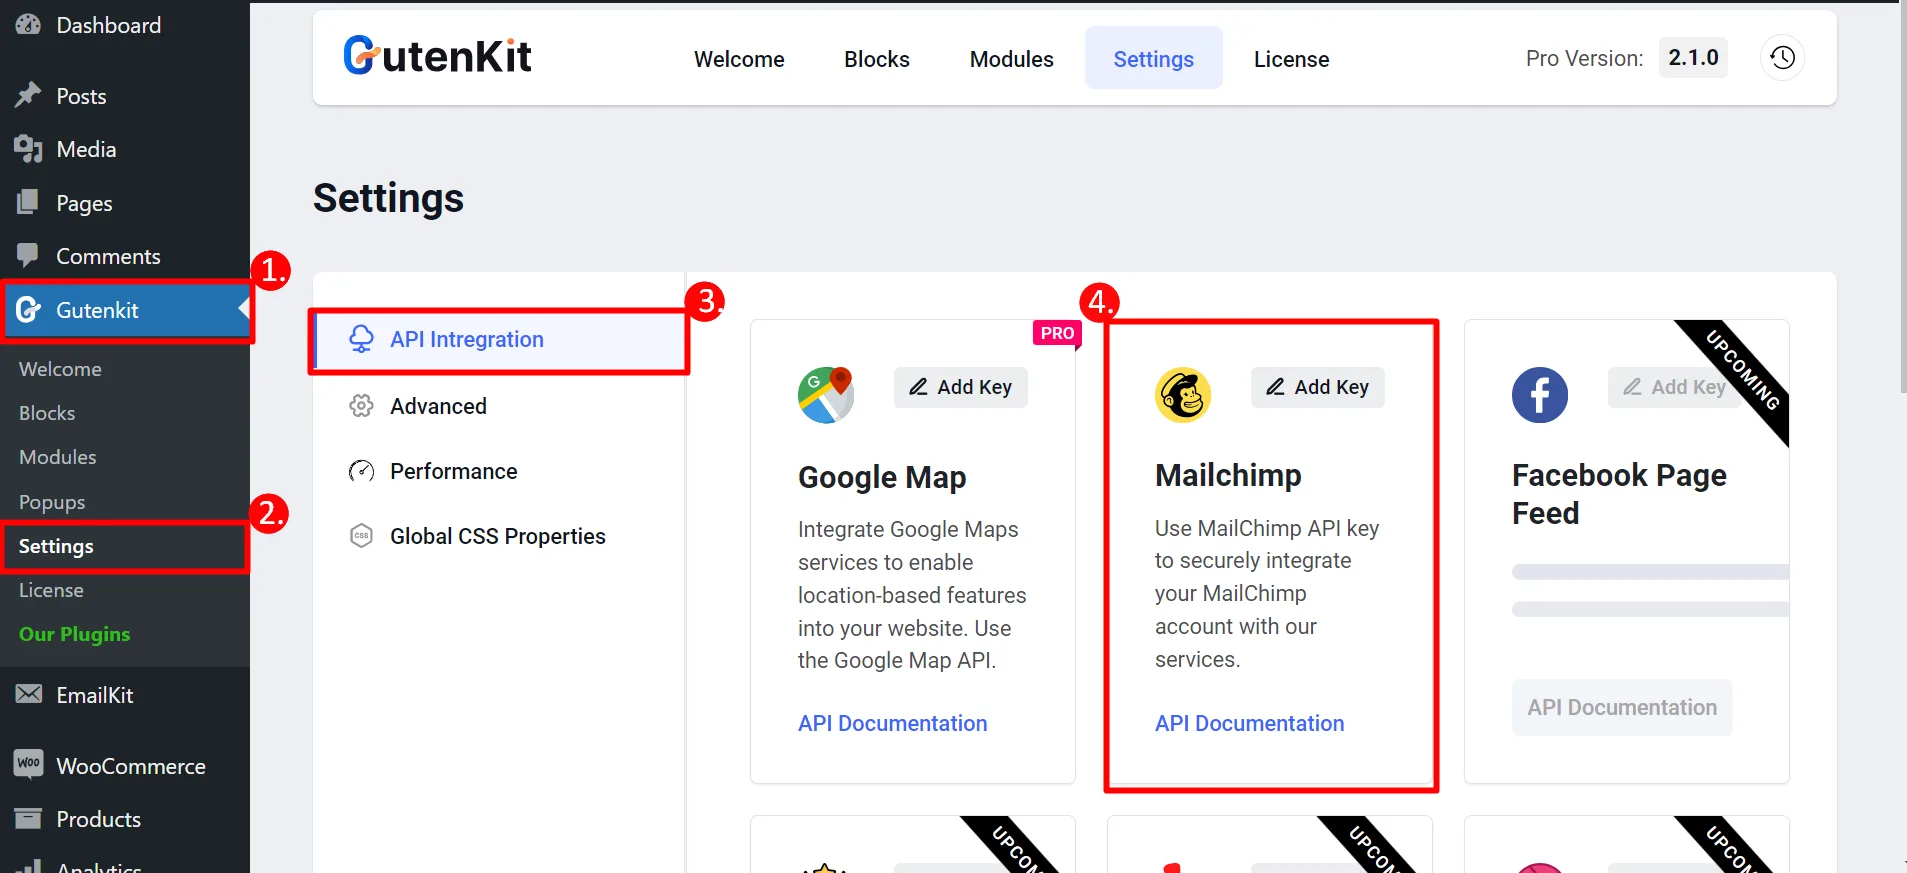Add Key for Mailchimp
The image size is (1907, 873).
tap(1318, 387)
